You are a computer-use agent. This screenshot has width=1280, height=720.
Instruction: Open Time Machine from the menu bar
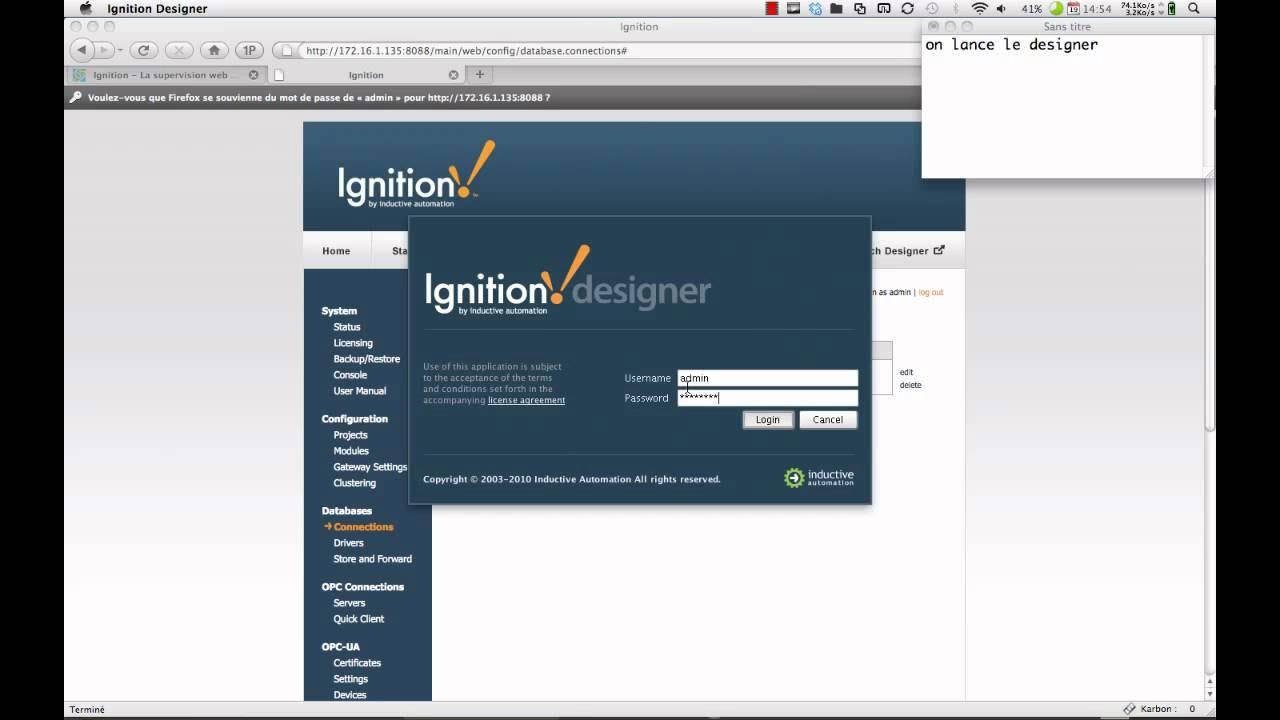pyautogui.click(x=932, y=8)
